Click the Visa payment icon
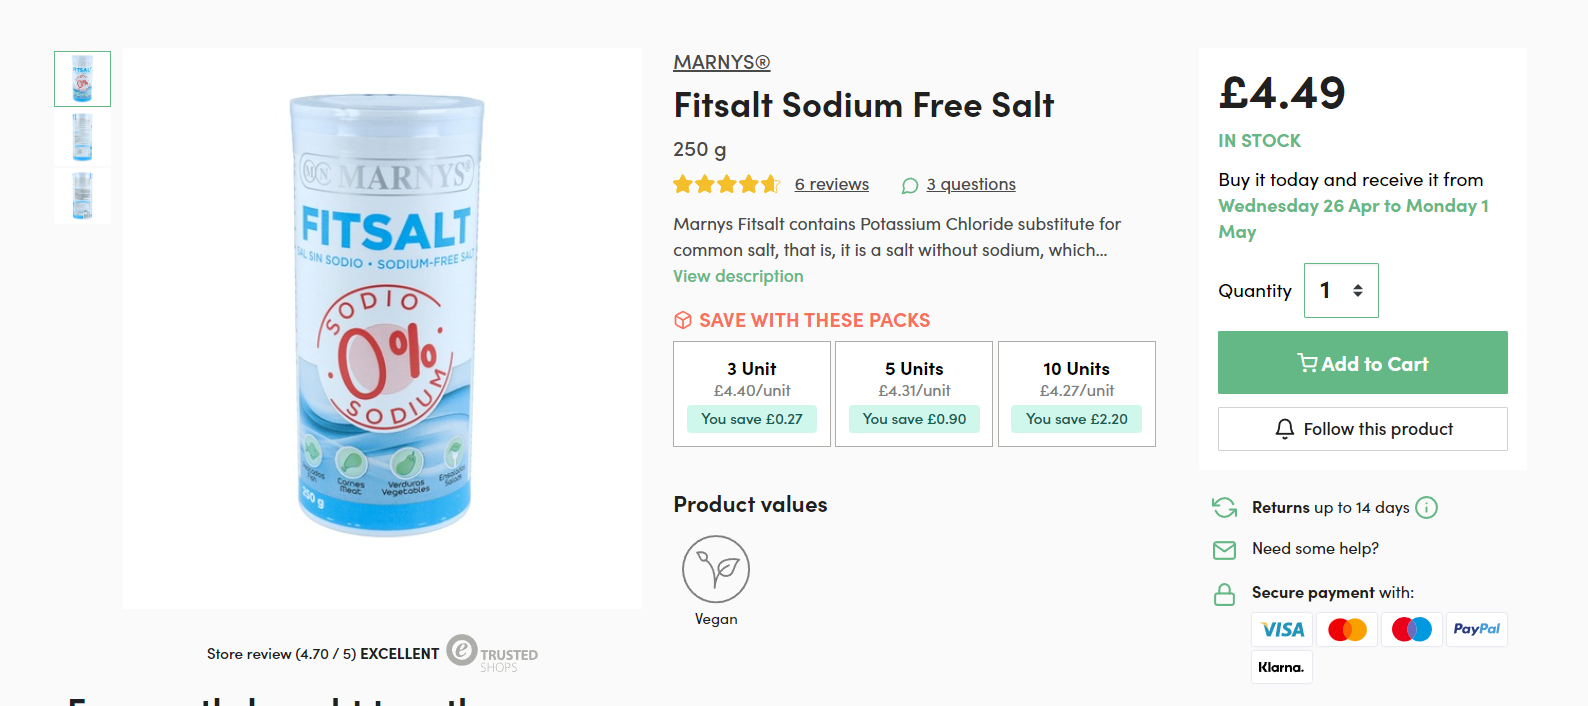This screenshot has height=706, width=1588. click(1282, 630)
